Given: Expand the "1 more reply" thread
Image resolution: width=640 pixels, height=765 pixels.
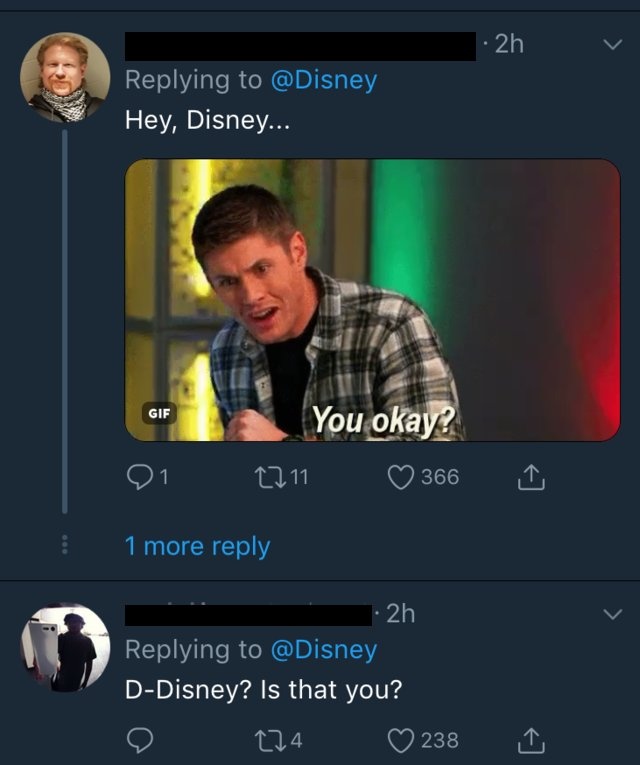Looking at the screenshot, I should click(197, 546).
